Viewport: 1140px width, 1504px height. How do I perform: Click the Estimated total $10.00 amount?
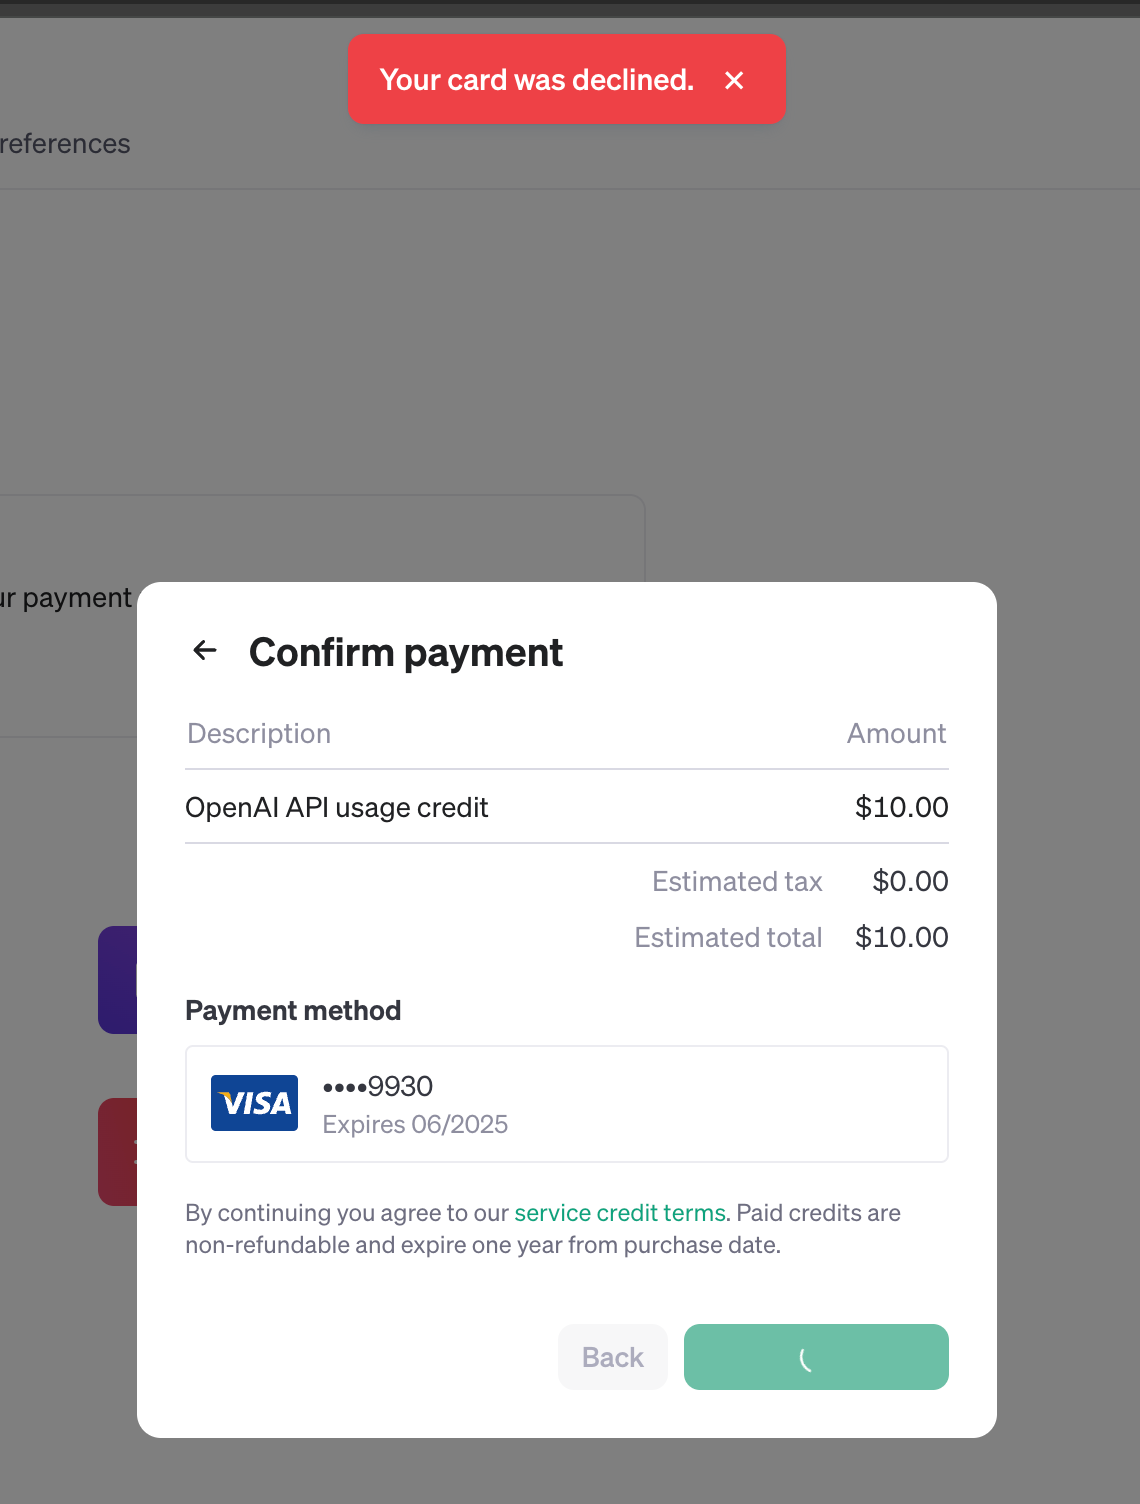coord(901,938)
